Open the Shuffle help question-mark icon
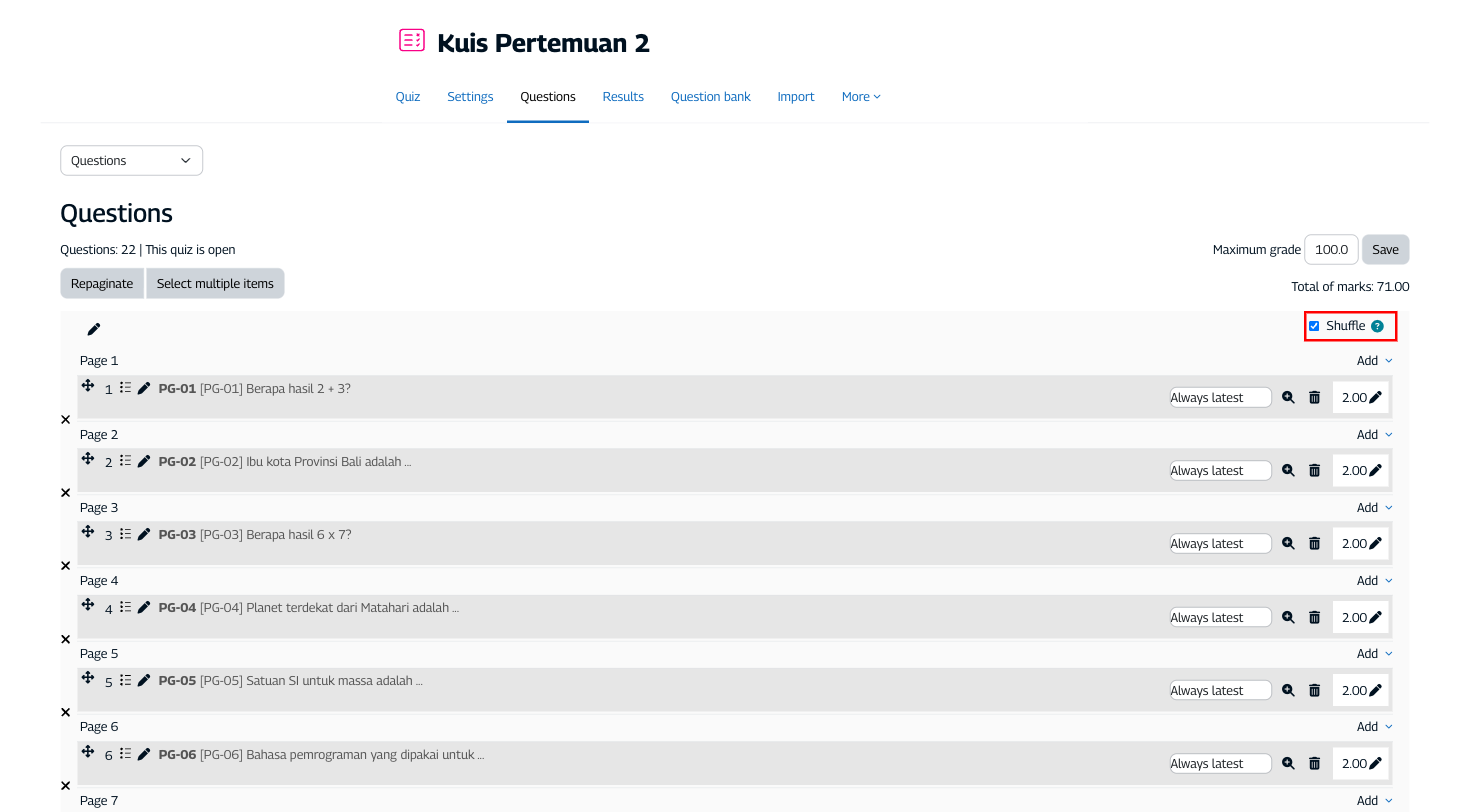This screenshot has height=812, width=1470. click(1377, 326)
